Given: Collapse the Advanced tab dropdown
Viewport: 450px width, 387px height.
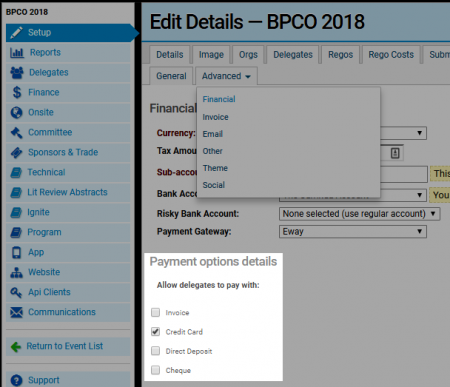Looking at the screenshot, I should pos(226,76).
